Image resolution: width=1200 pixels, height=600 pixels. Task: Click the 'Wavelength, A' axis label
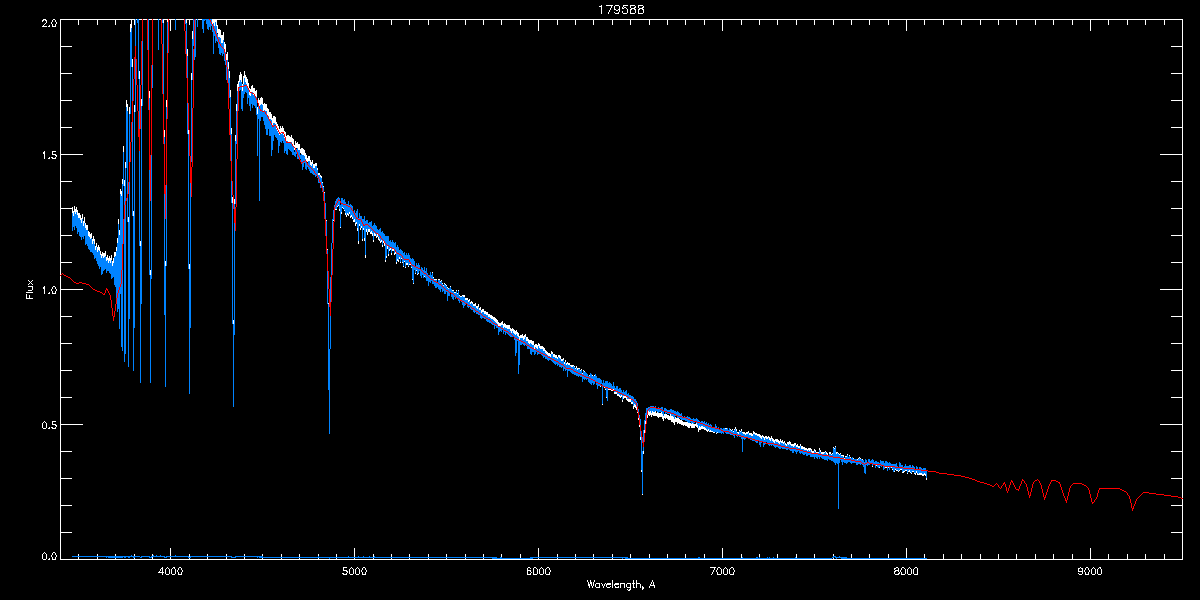coord(621,585)
